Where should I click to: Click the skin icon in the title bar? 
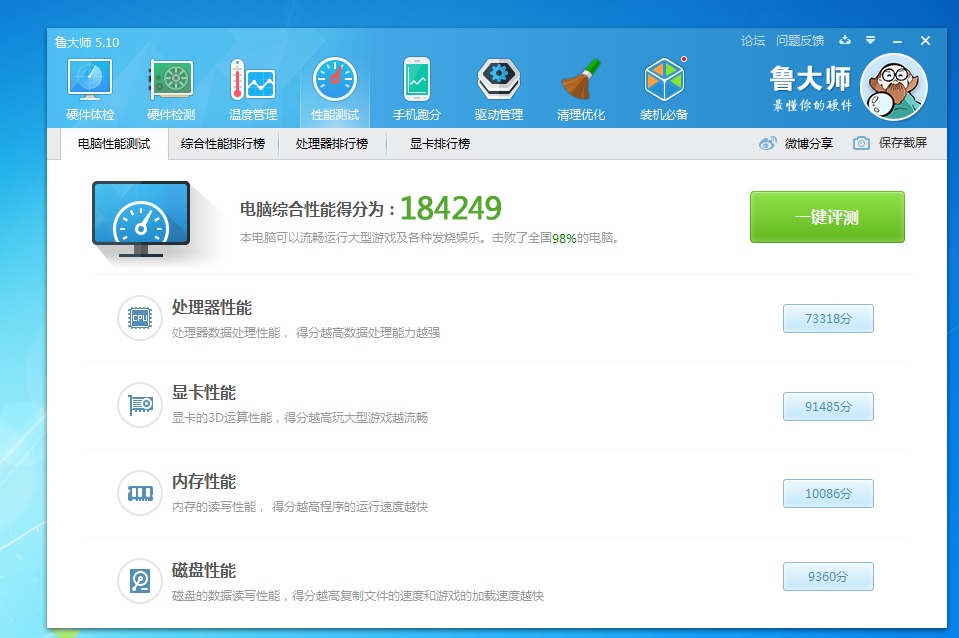[x=845, y=40]
